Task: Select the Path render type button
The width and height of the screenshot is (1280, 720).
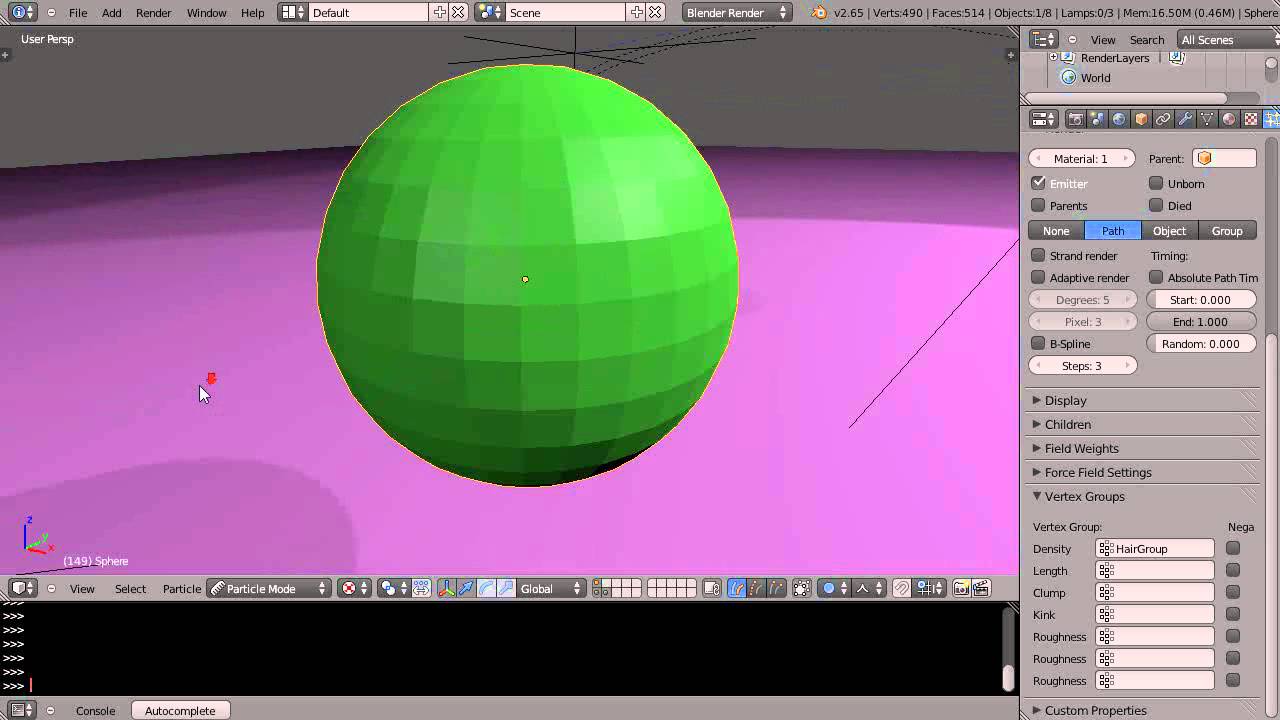Action: pyautogui.click(x=1113, y=231)
